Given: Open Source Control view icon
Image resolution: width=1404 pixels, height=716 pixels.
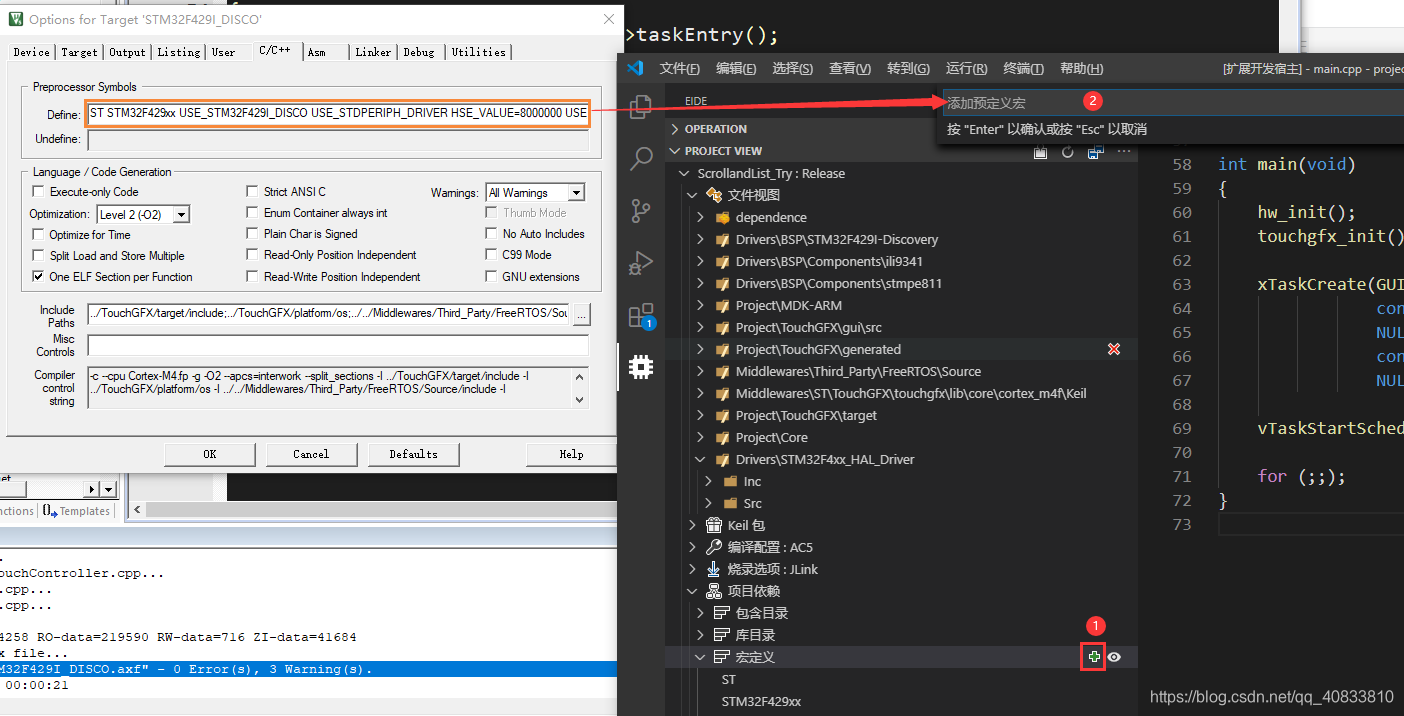Looking at the screenshot, I should point(641,210).
